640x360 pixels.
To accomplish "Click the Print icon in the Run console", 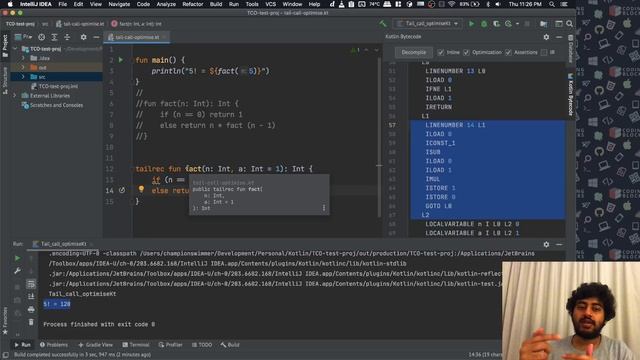I will point(31,310).
